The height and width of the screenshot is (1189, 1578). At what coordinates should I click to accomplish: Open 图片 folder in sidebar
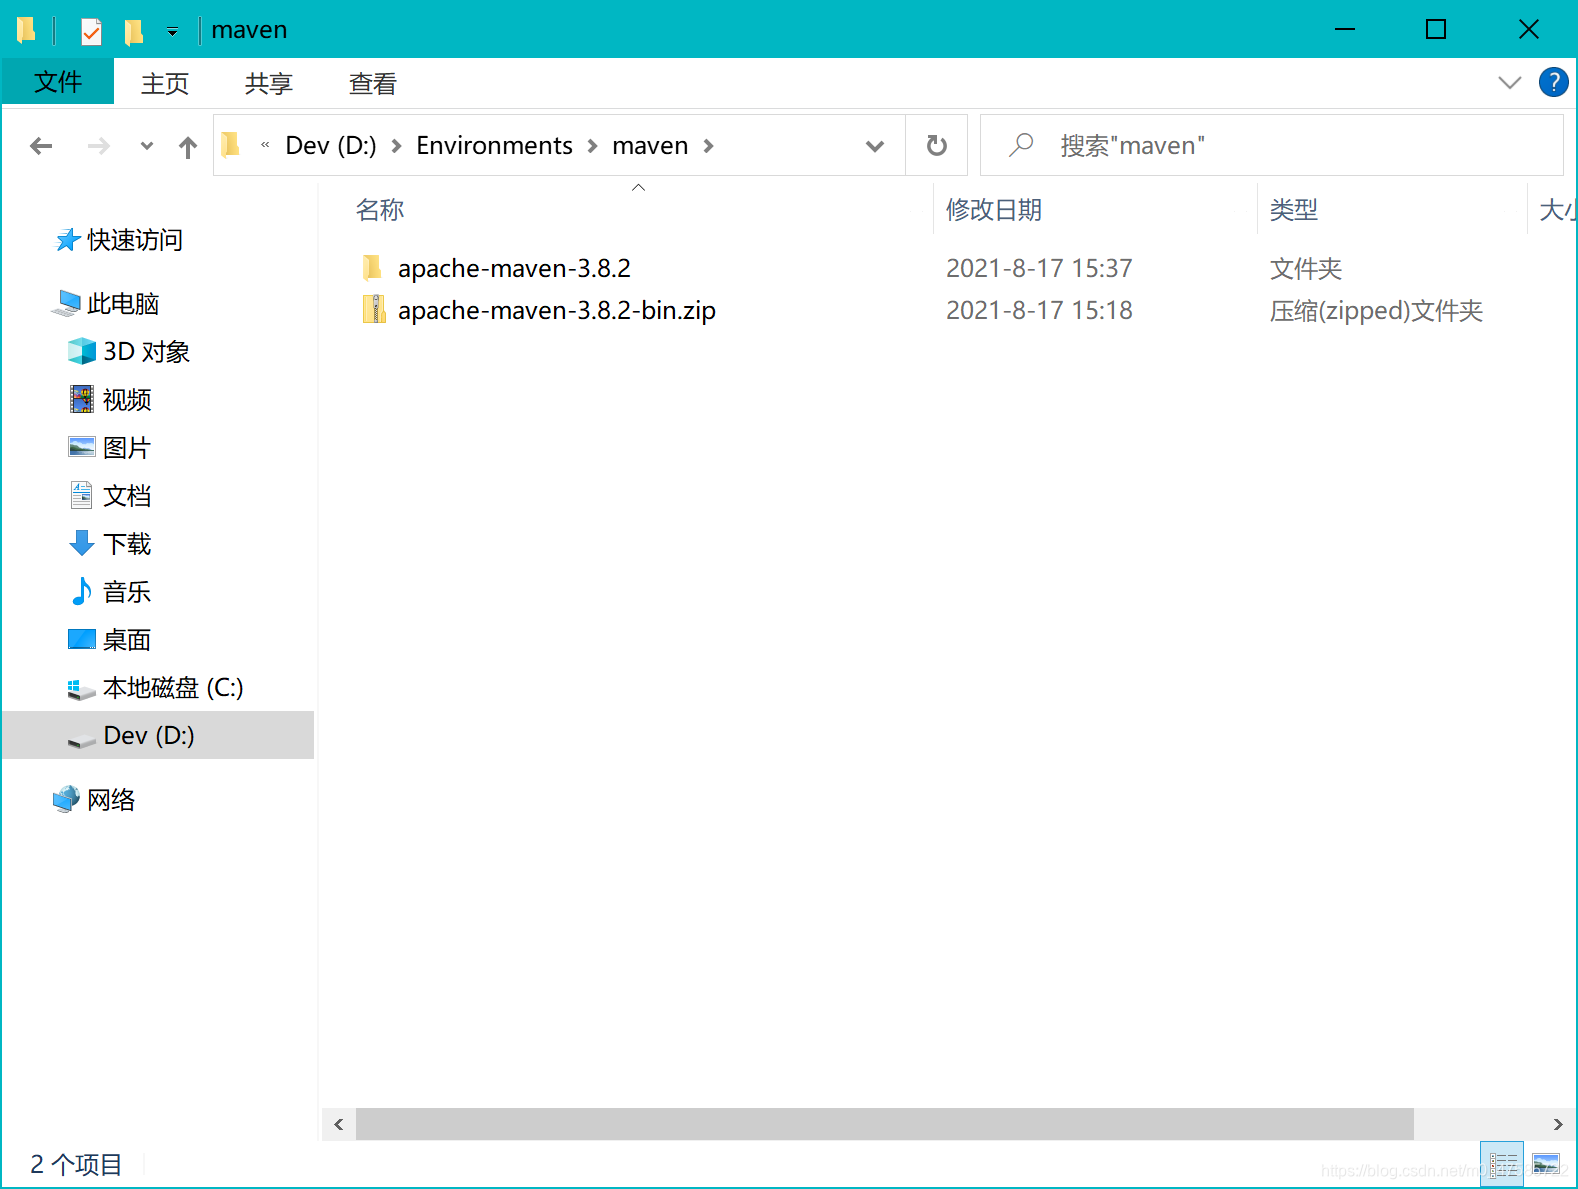click(127, 448)
